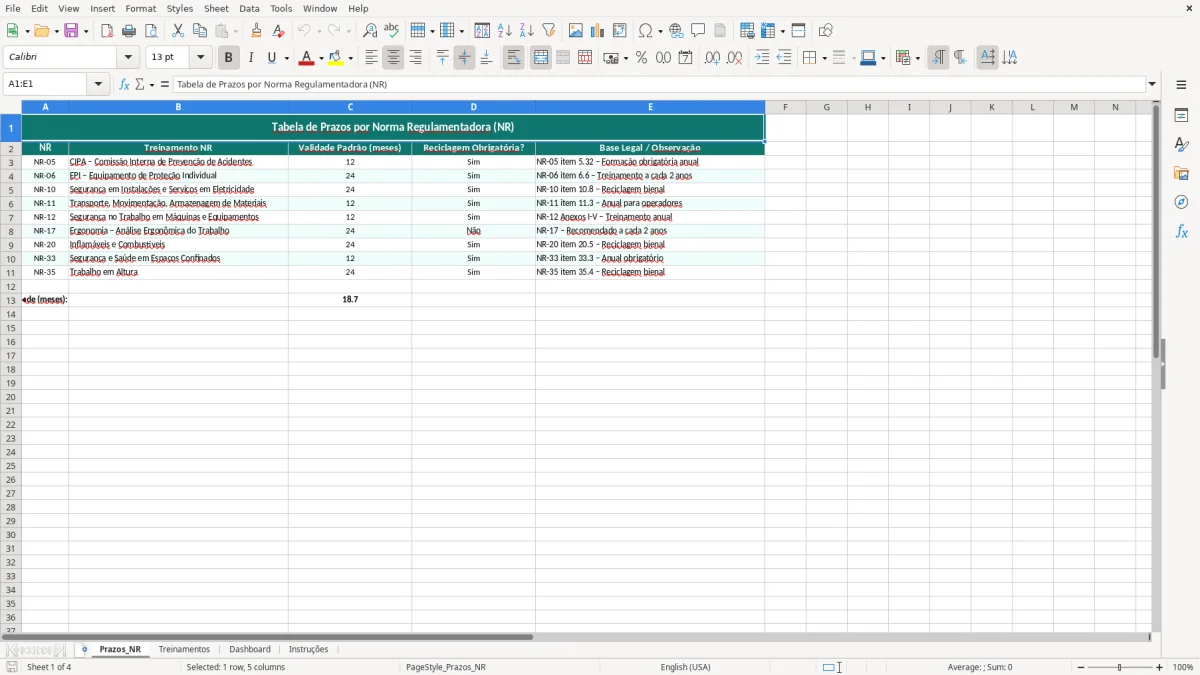The width and height of the screenshot is (1200, 675).
Task: Adjust the zoom slider
Action: [1120, 667]
